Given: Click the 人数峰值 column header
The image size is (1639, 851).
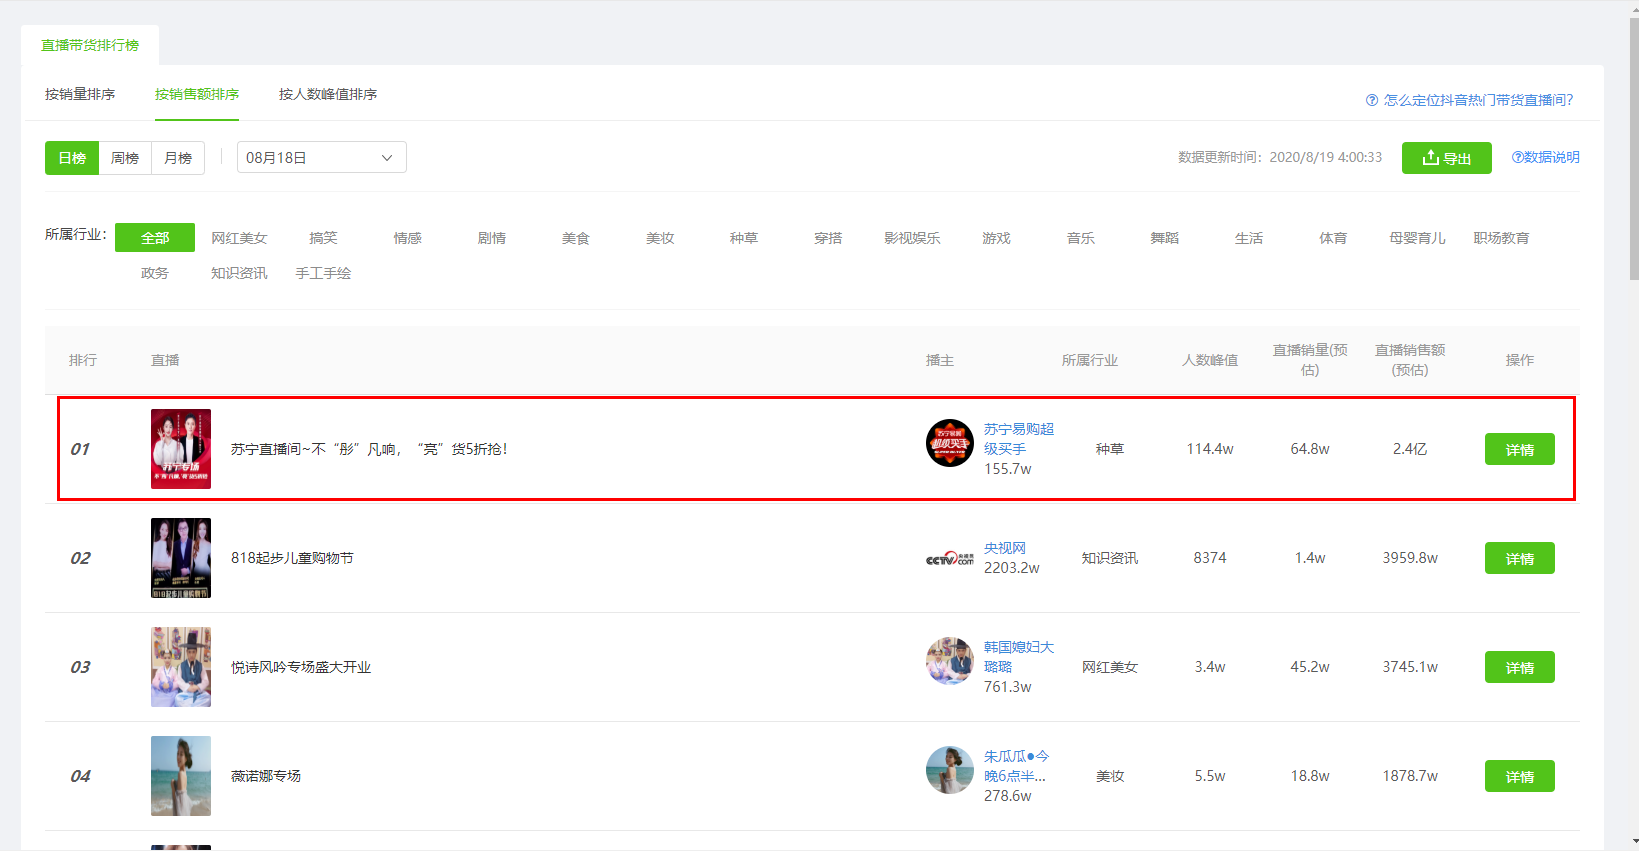Looking at the screenshot, I should 1210,360.
